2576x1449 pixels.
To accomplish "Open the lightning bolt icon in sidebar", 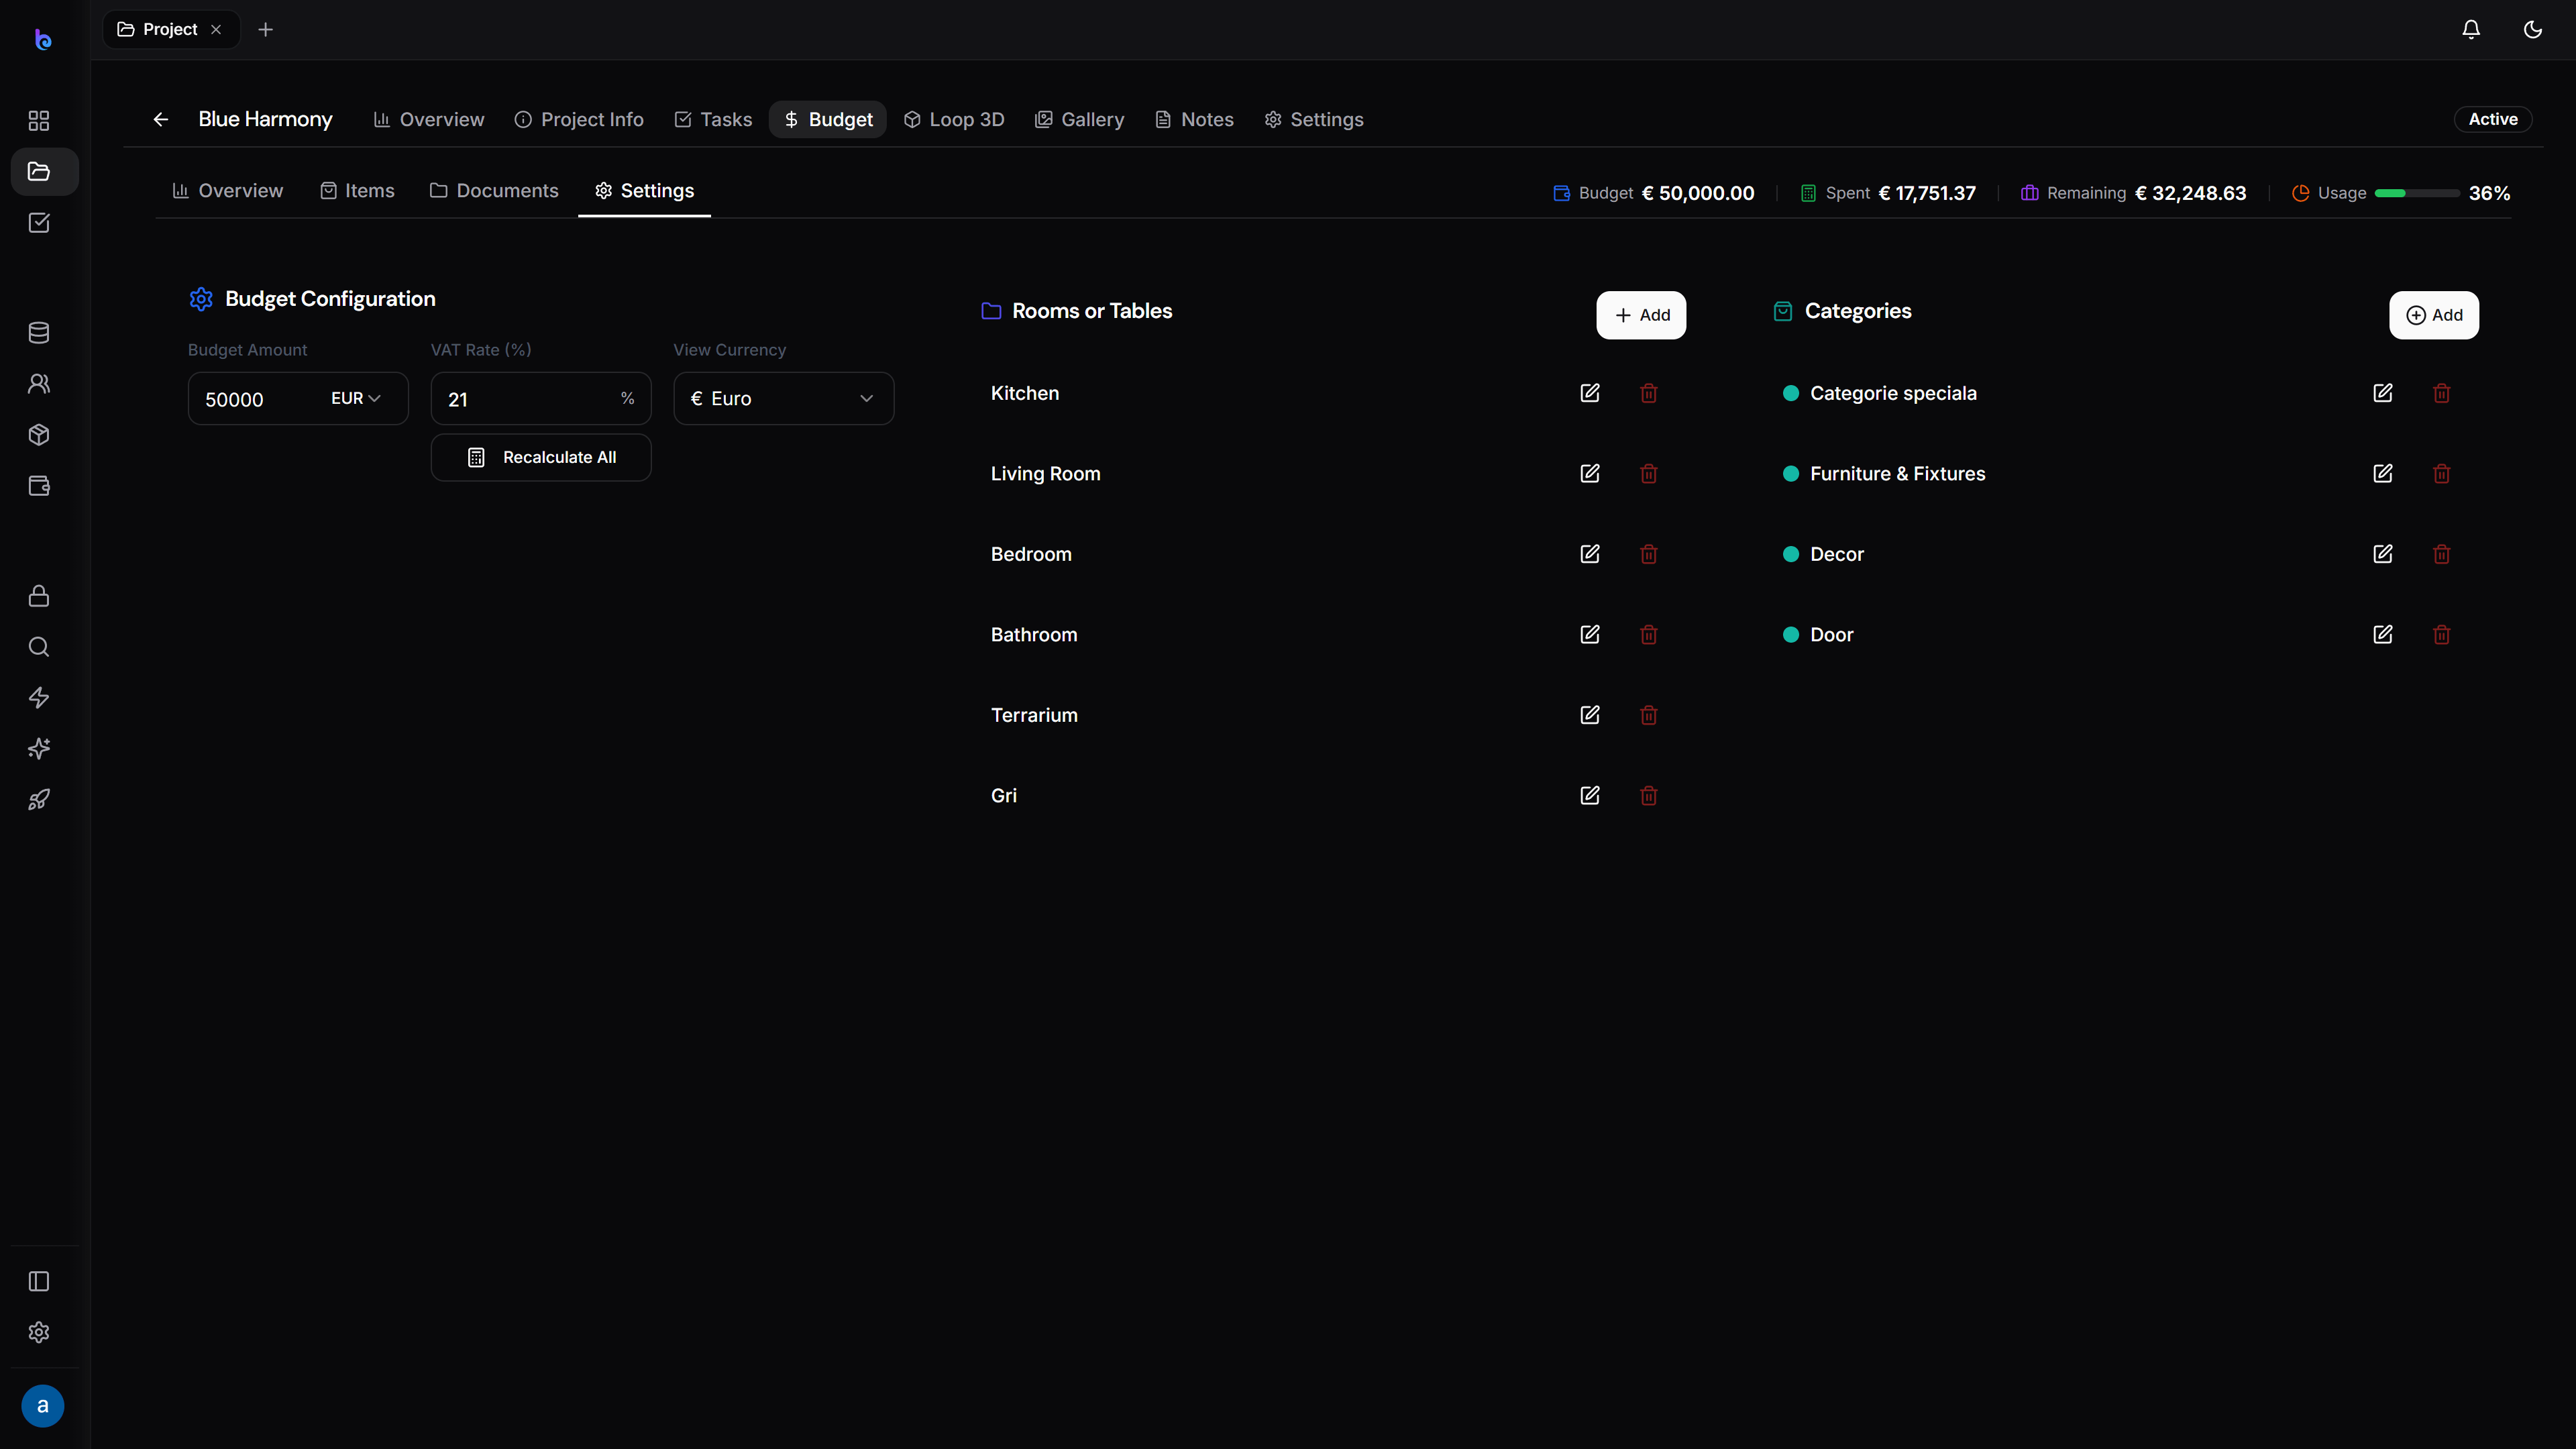I will click(39, 698).
